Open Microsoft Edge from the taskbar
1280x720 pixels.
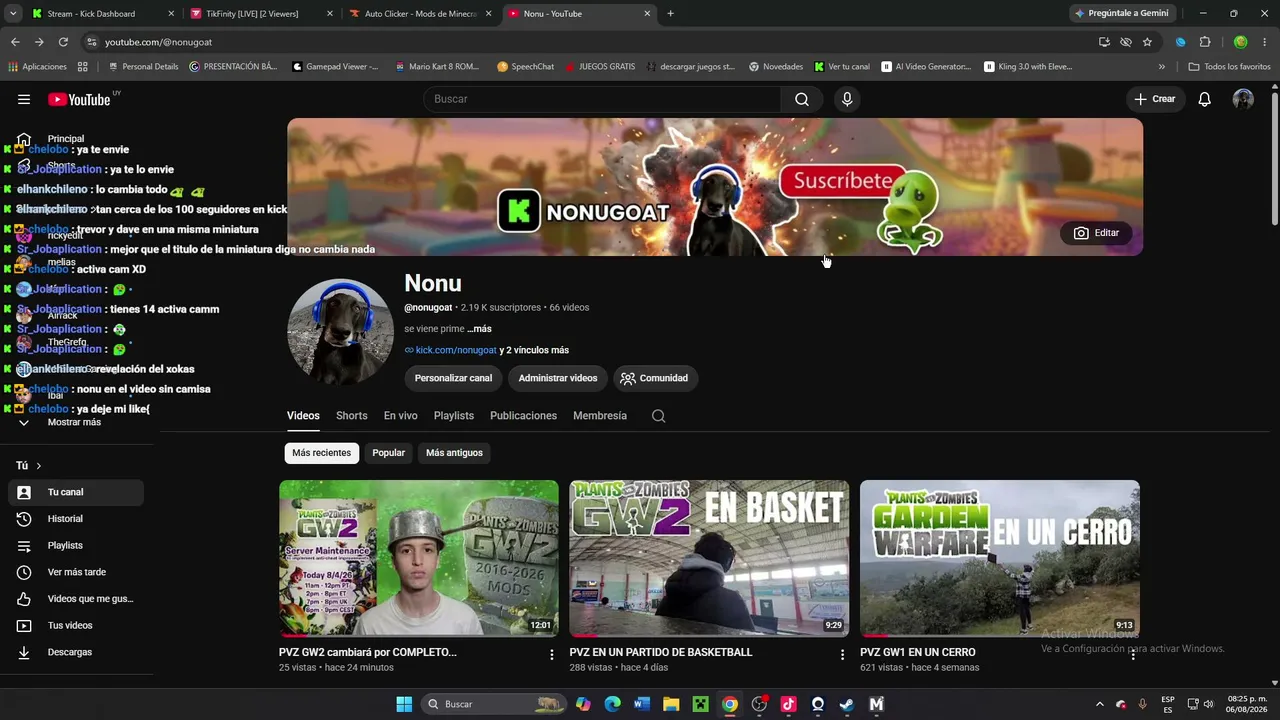point(613,704)
